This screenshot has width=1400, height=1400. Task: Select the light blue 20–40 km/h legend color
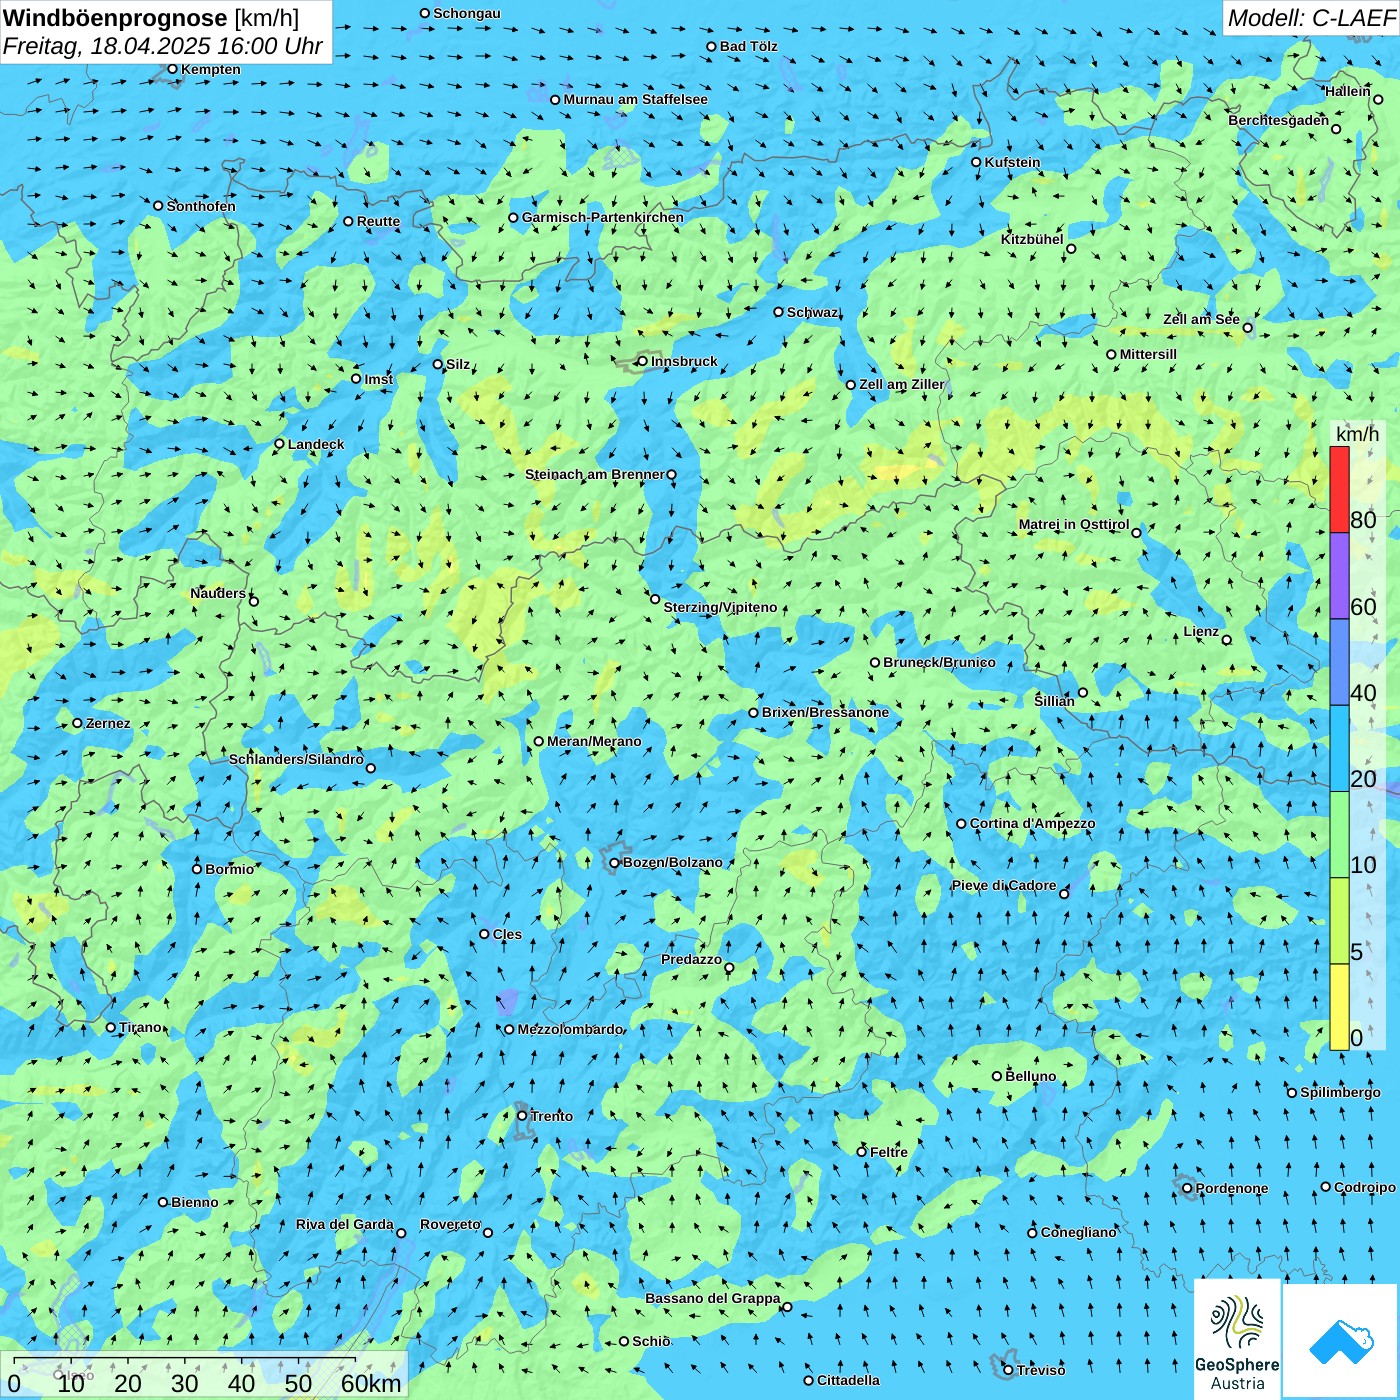(1339, 749)
